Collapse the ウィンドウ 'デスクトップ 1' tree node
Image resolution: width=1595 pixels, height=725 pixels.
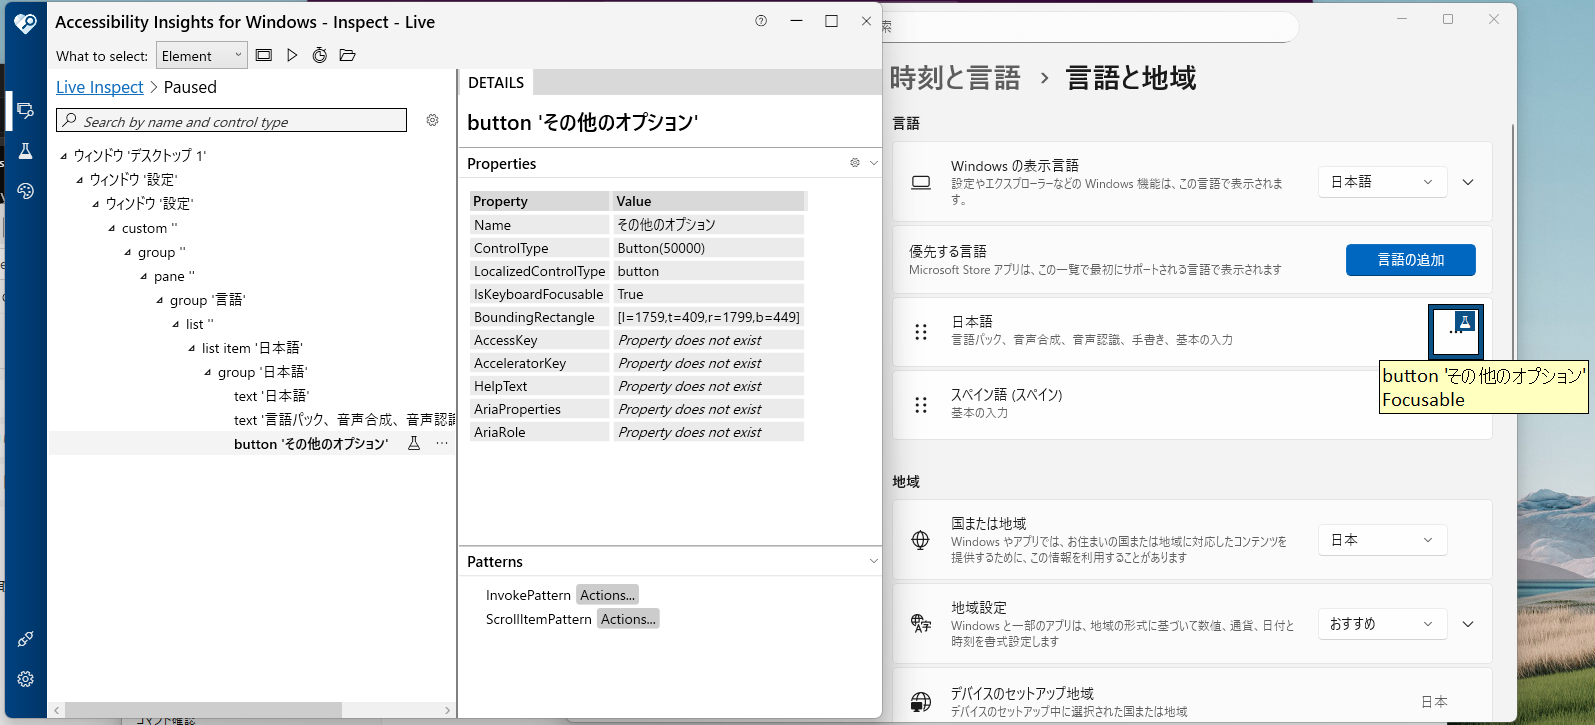click(x=64, y=156)
